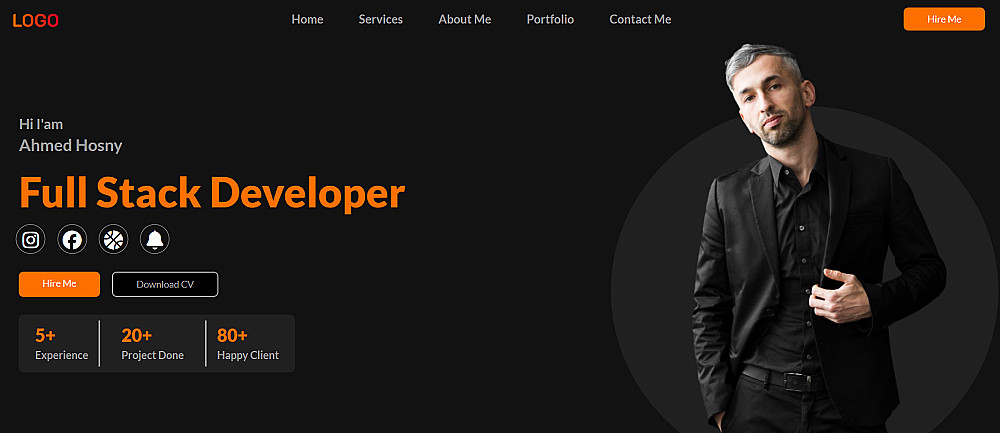Click the Full Stack Developer heading
Image resolution: width=1000 pixels, height=433 pixels.
212,193
